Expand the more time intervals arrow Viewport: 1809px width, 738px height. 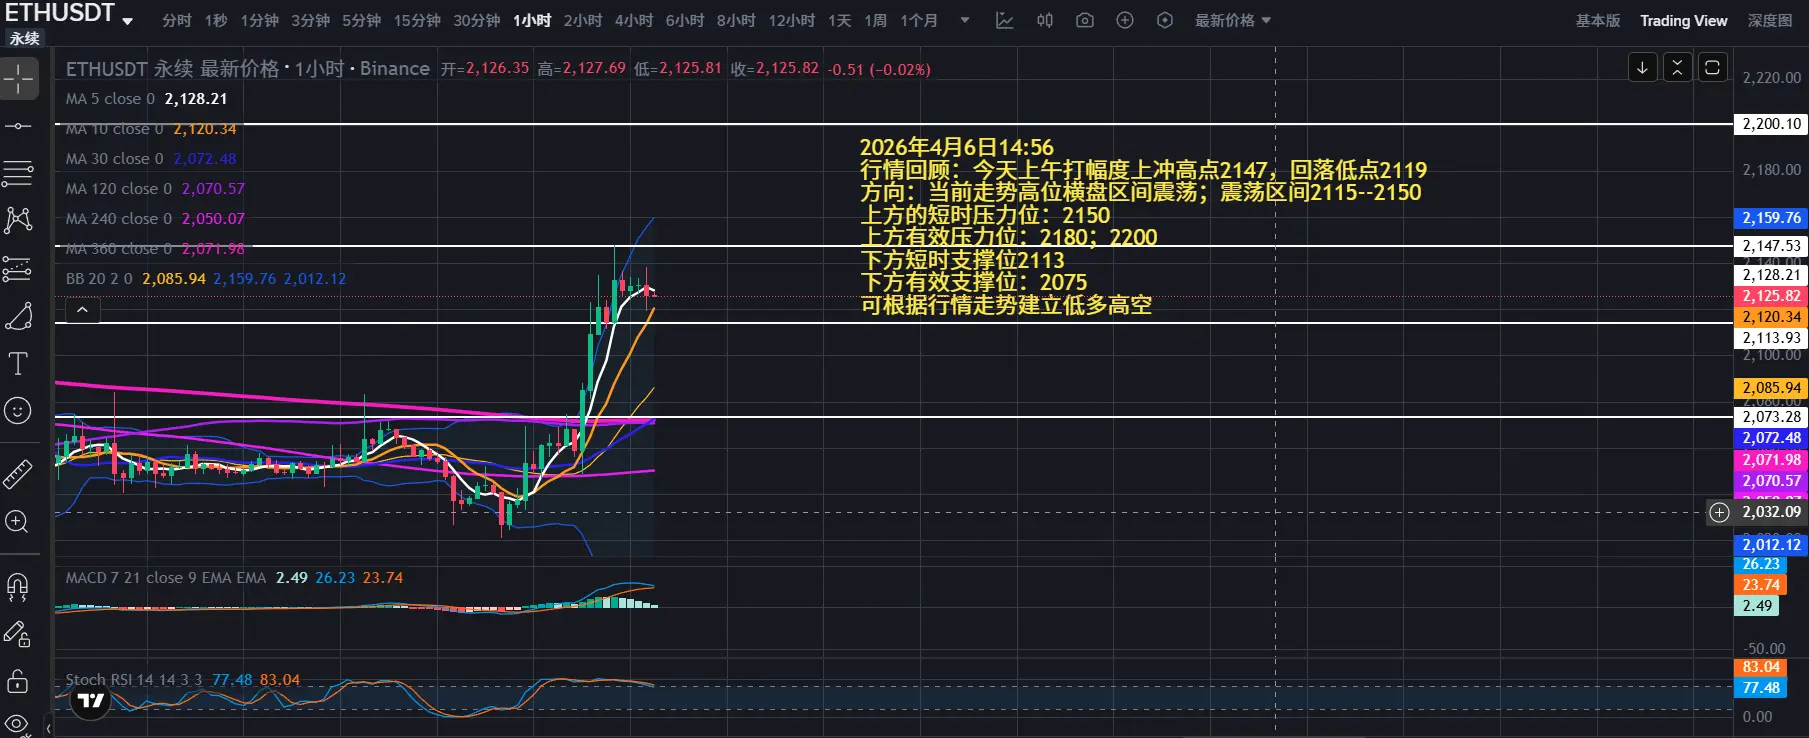[x=965, y=20]
